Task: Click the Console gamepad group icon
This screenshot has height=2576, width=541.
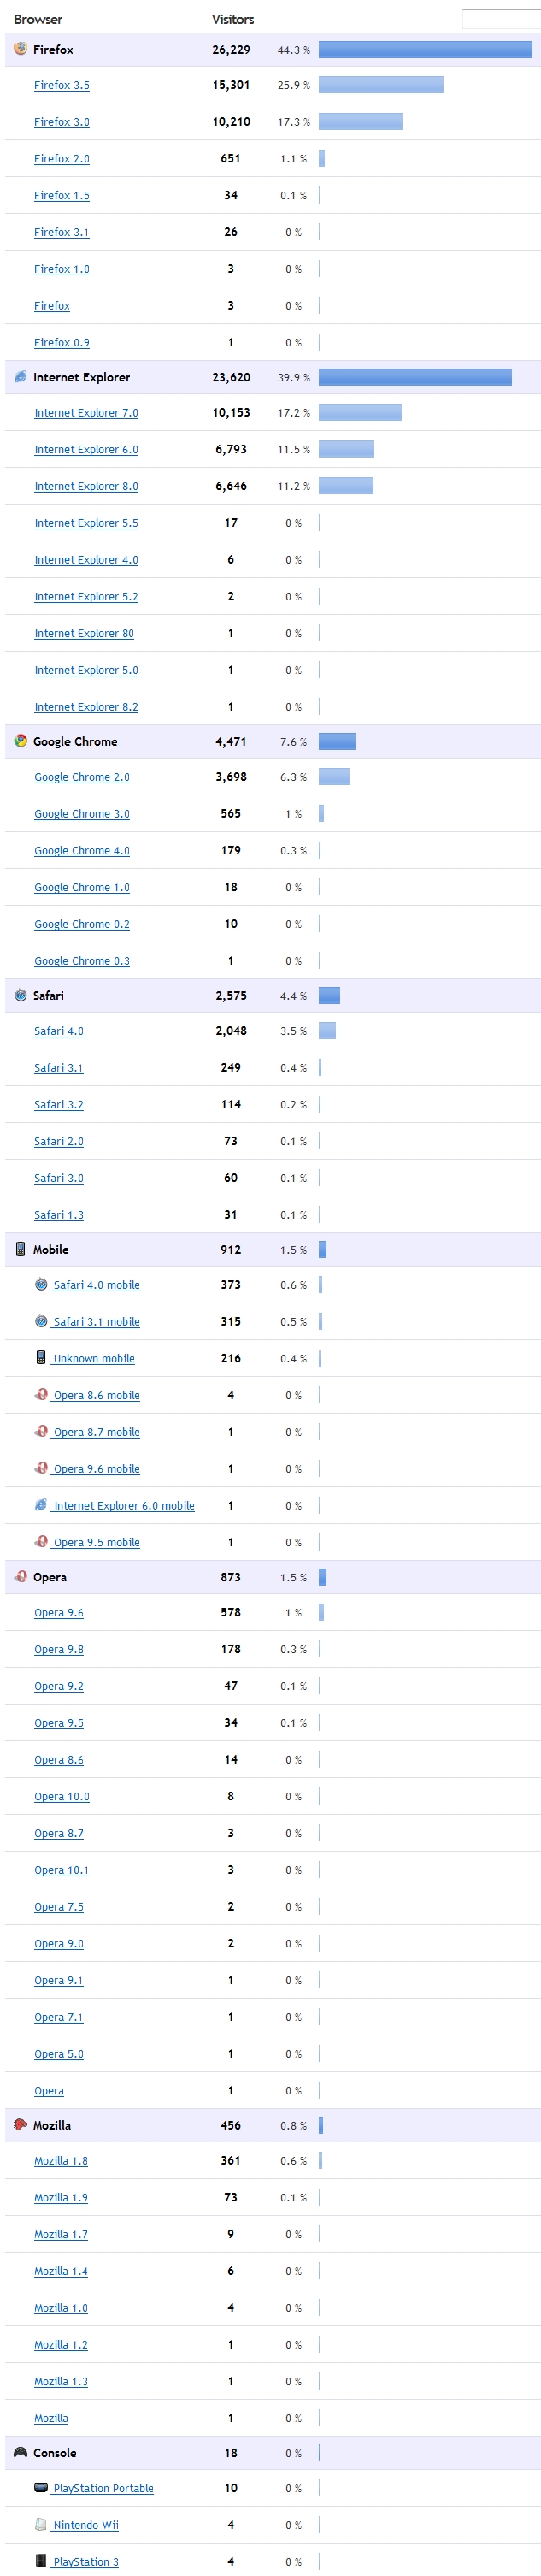Action: coord(20,2452)
